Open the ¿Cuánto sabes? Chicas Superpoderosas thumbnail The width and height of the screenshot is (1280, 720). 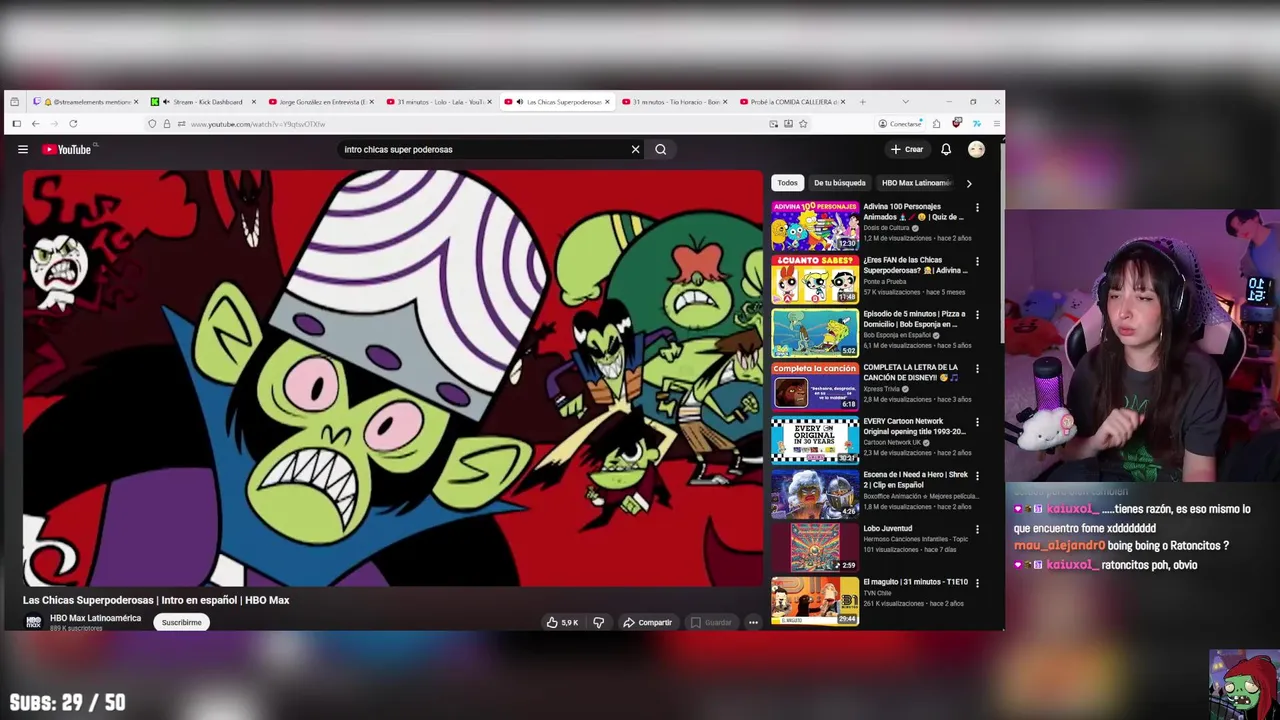click(815, 279)
